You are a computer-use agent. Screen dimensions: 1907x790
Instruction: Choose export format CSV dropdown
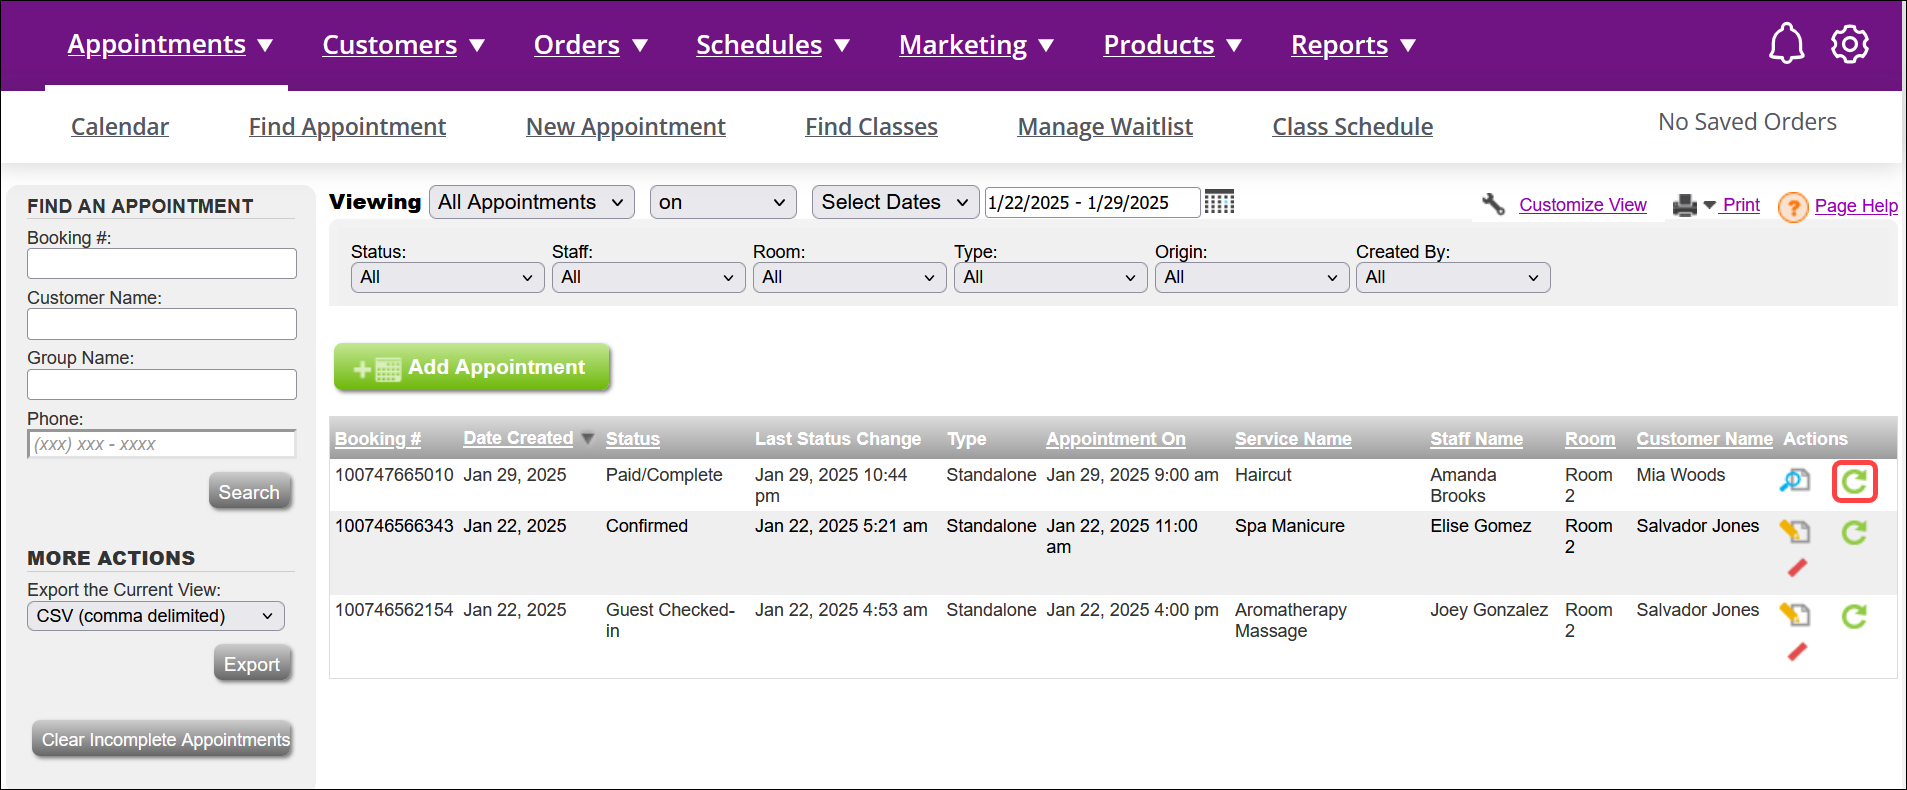point(156,616)
